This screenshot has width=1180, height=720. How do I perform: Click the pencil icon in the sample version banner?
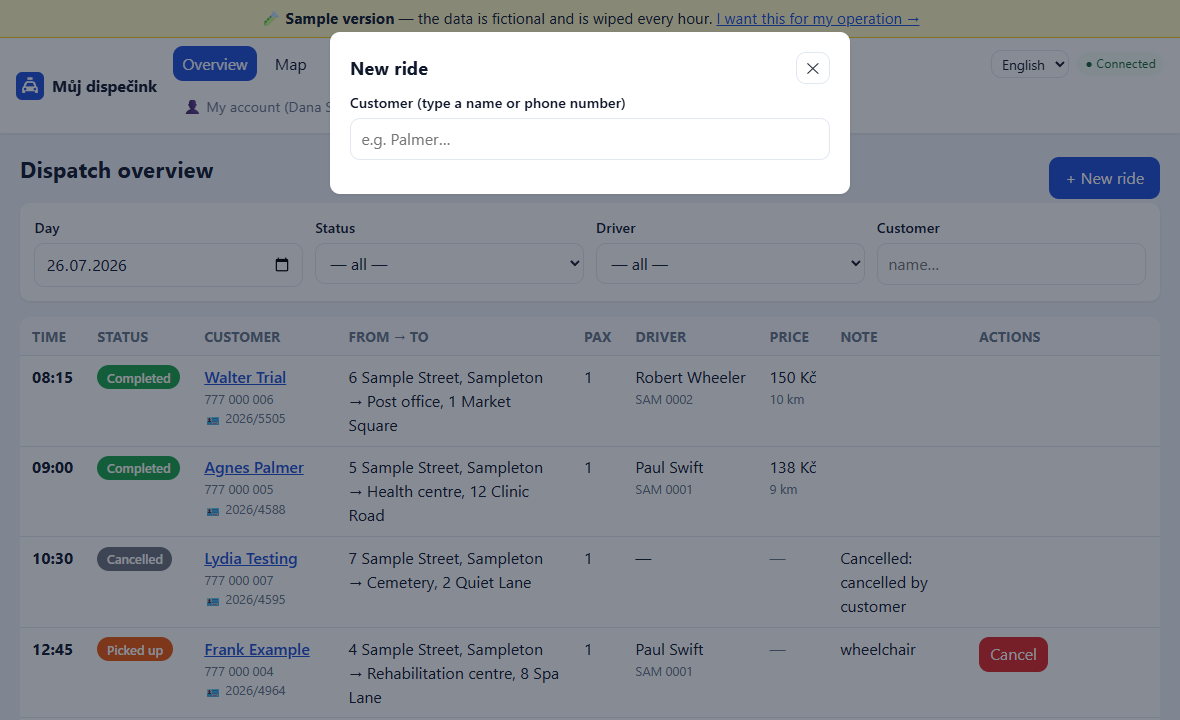tap(271, 19)
